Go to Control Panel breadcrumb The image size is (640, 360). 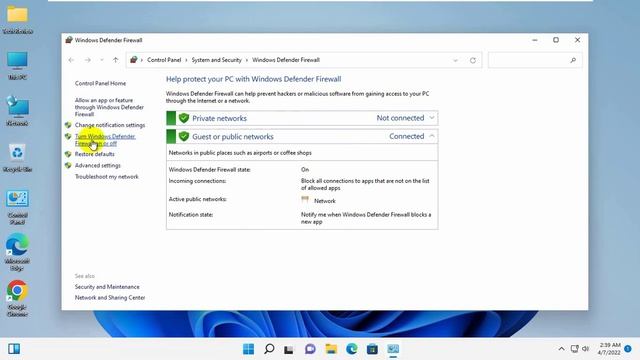(164, 60)
